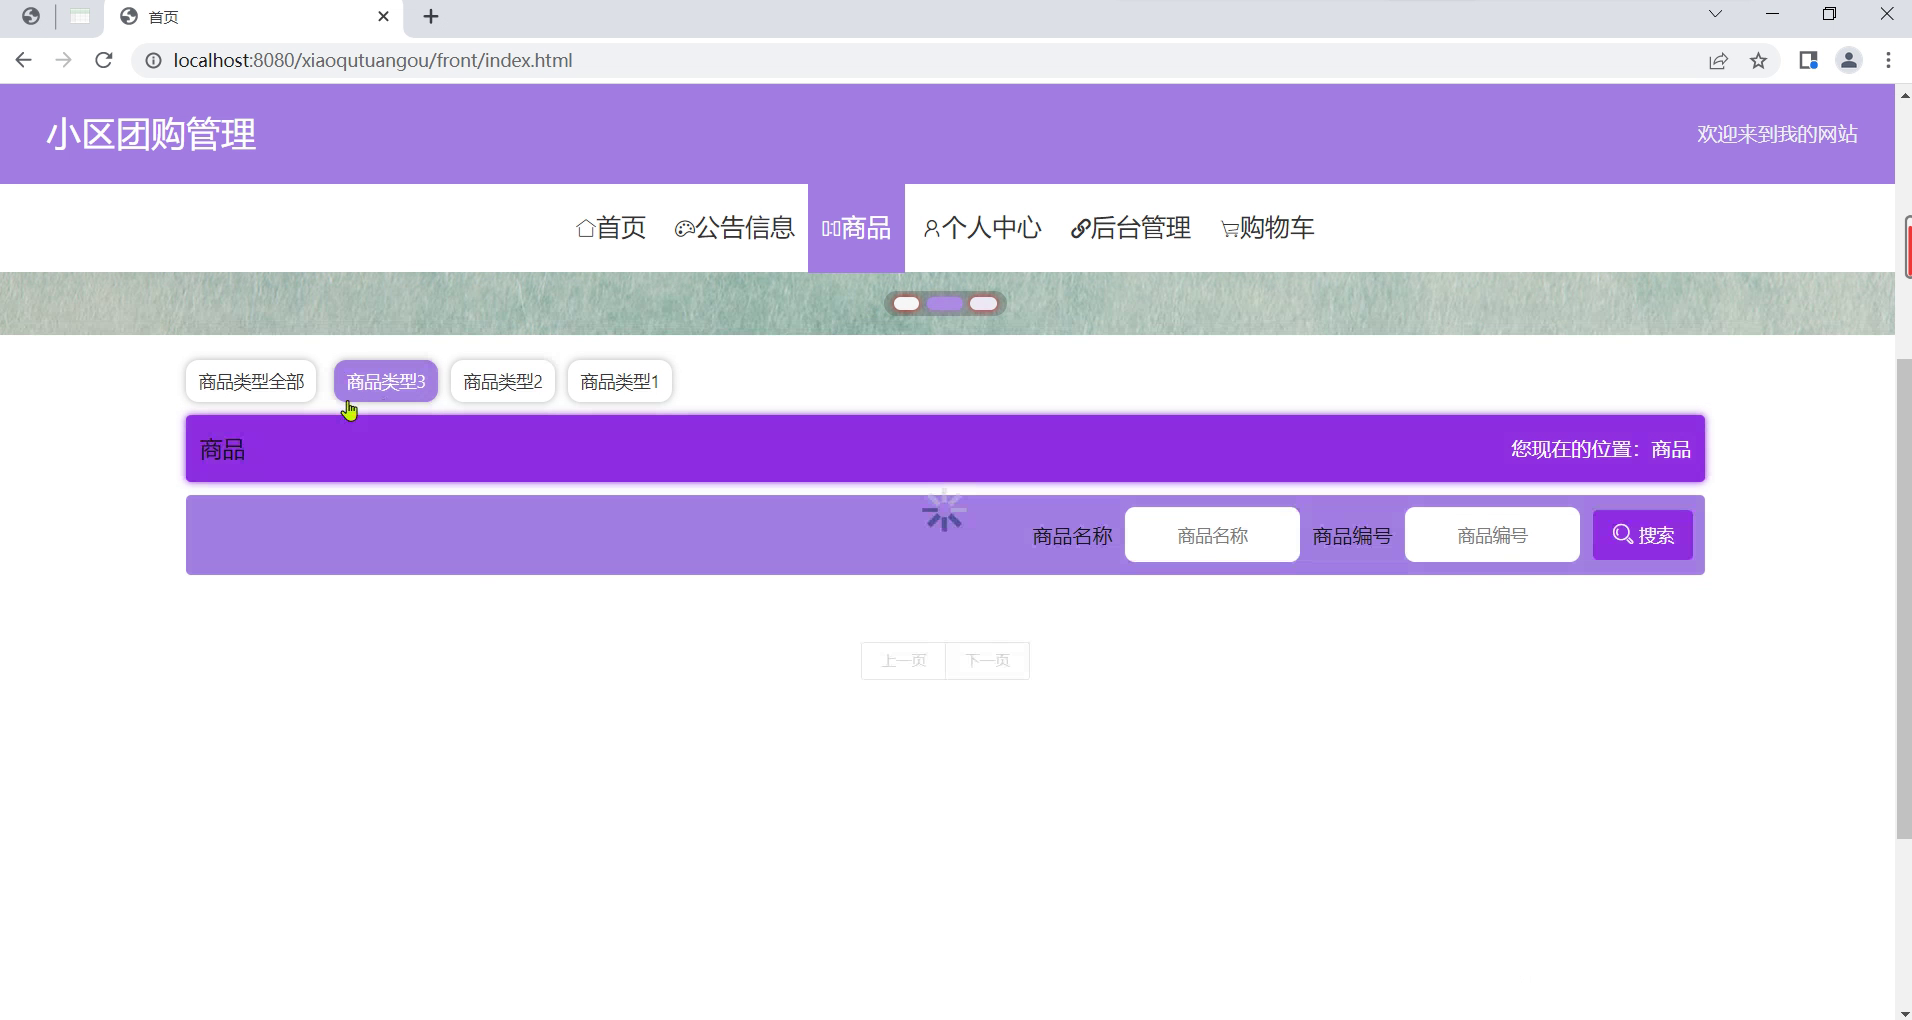Open the tab search chevron

coord(1715,14)
